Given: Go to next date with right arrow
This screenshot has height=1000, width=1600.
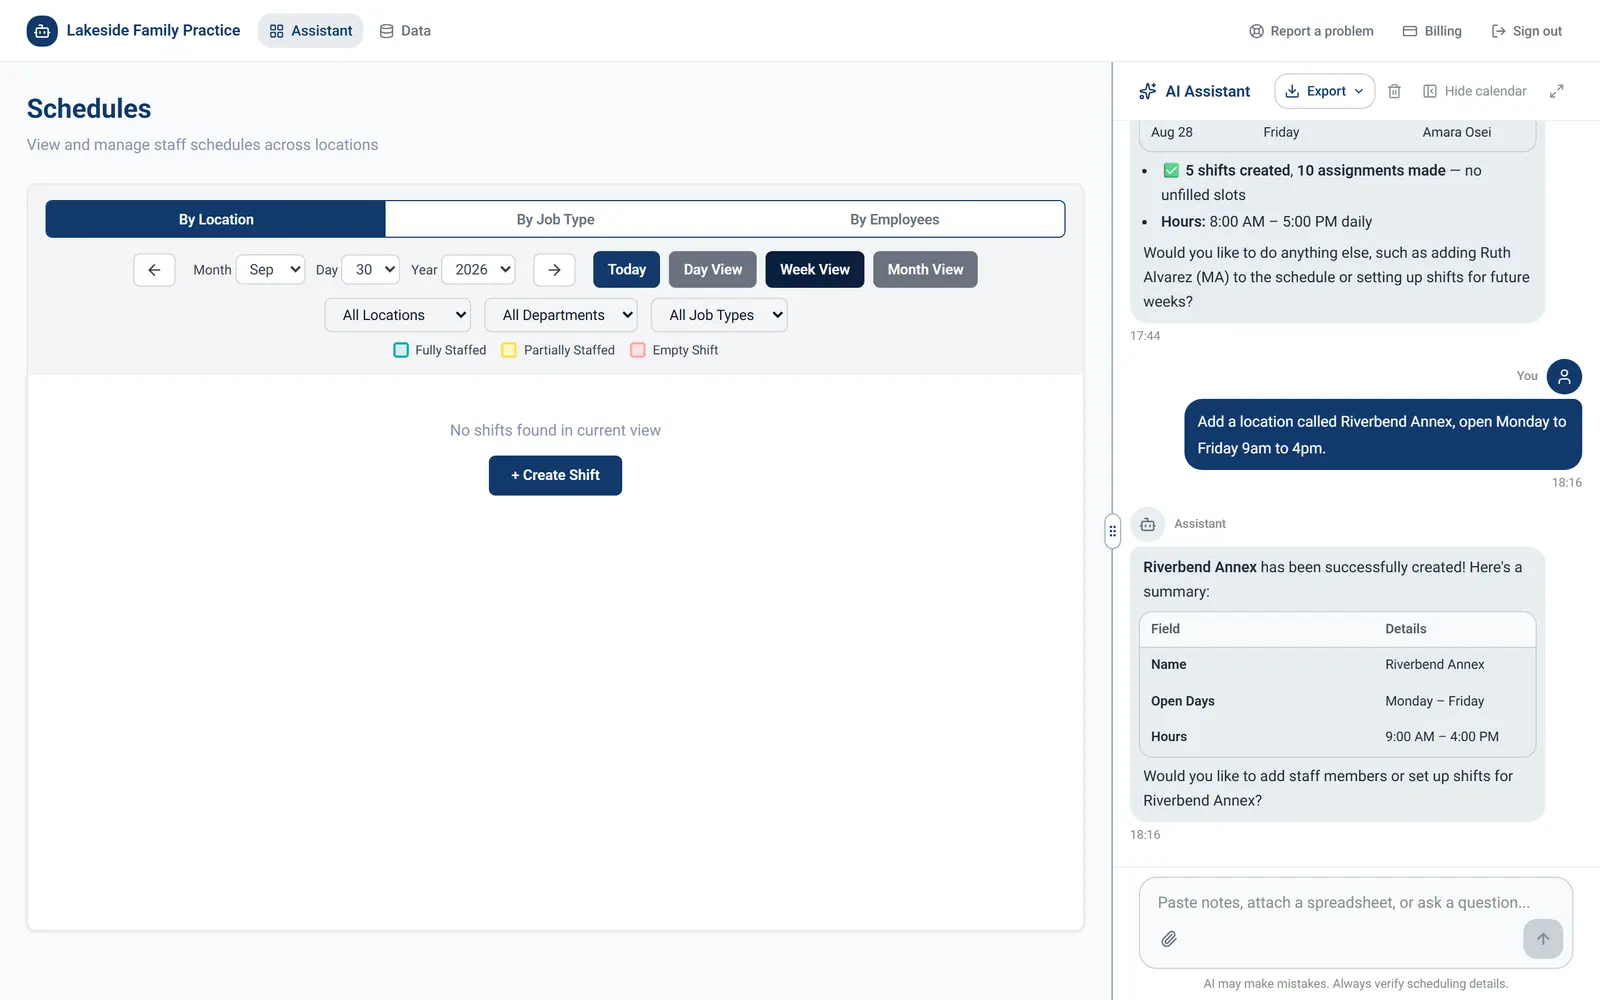Looking at the screenshot, I should [554, 270].
